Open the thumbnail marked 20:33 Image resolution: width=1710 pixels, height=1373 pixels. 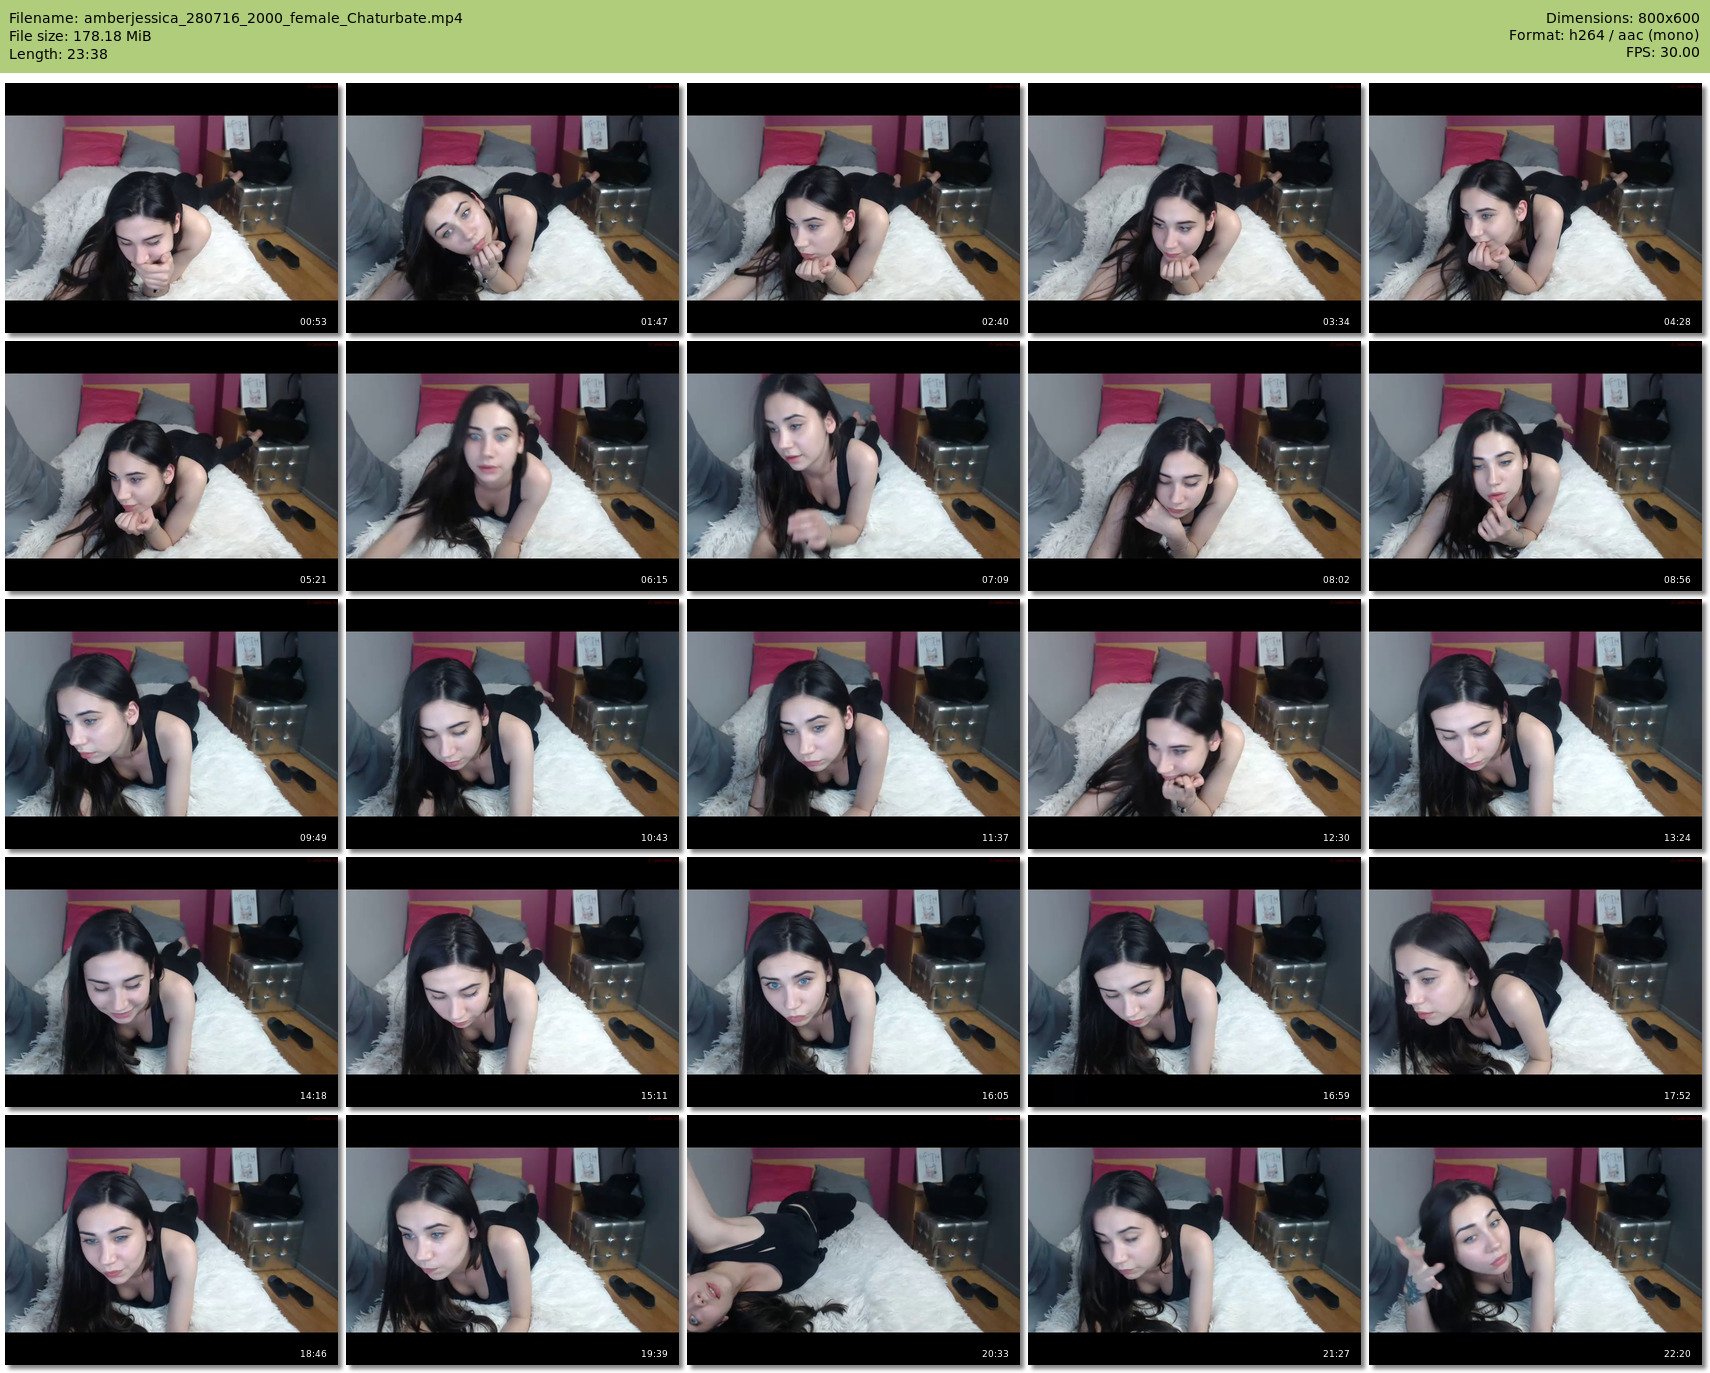tap(853, 1240)
